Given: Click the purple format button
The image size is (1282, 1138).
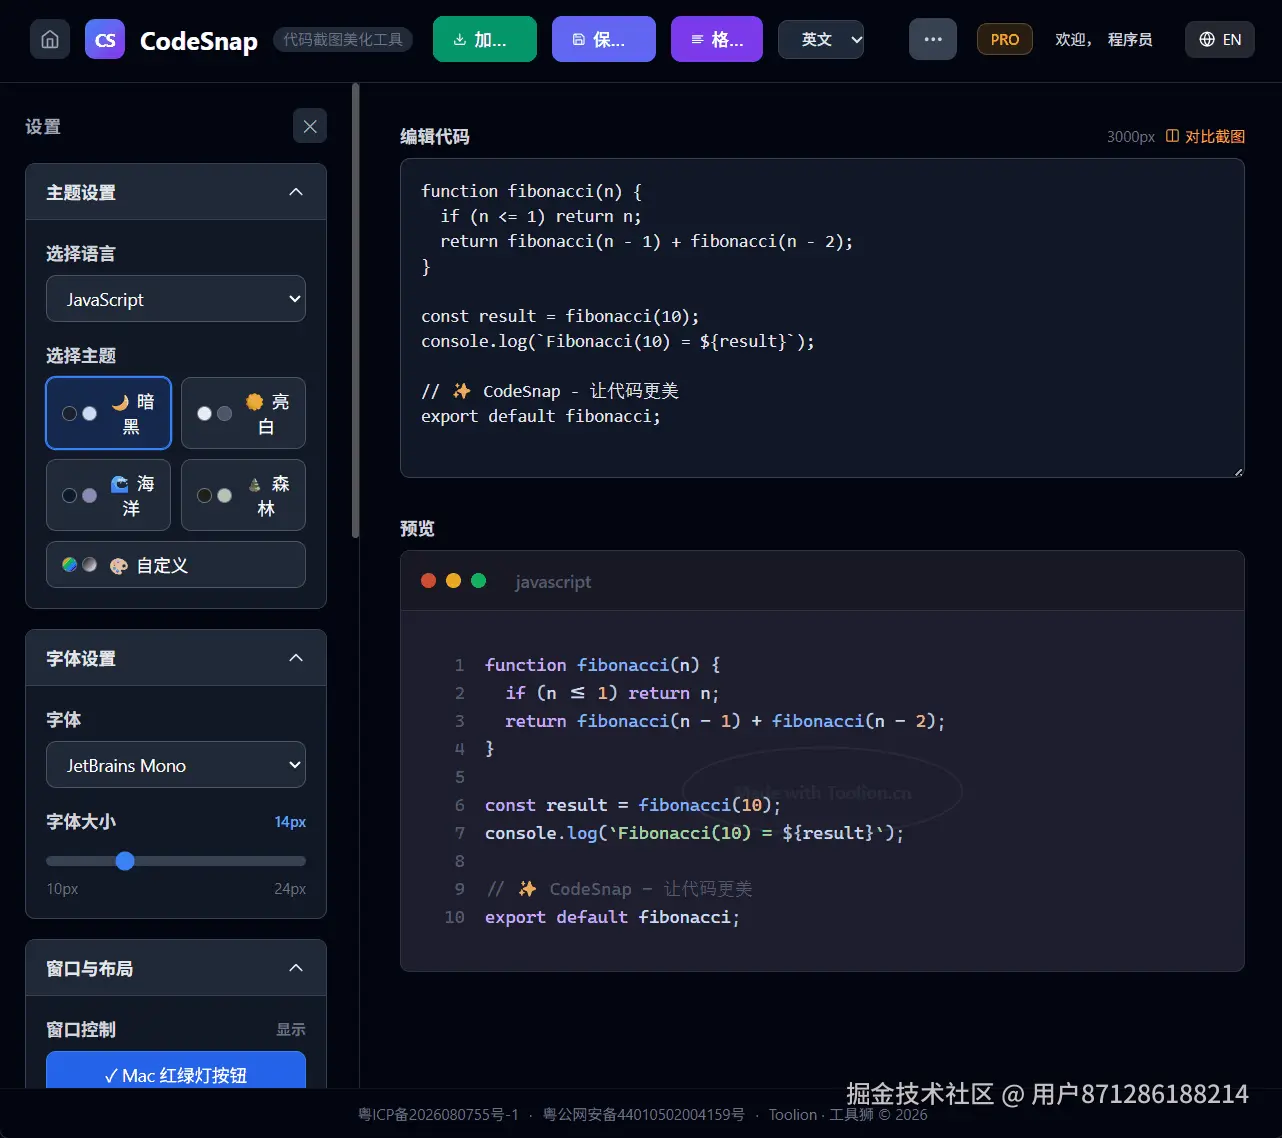Looking at the screenshot, I should click(717, 40).
